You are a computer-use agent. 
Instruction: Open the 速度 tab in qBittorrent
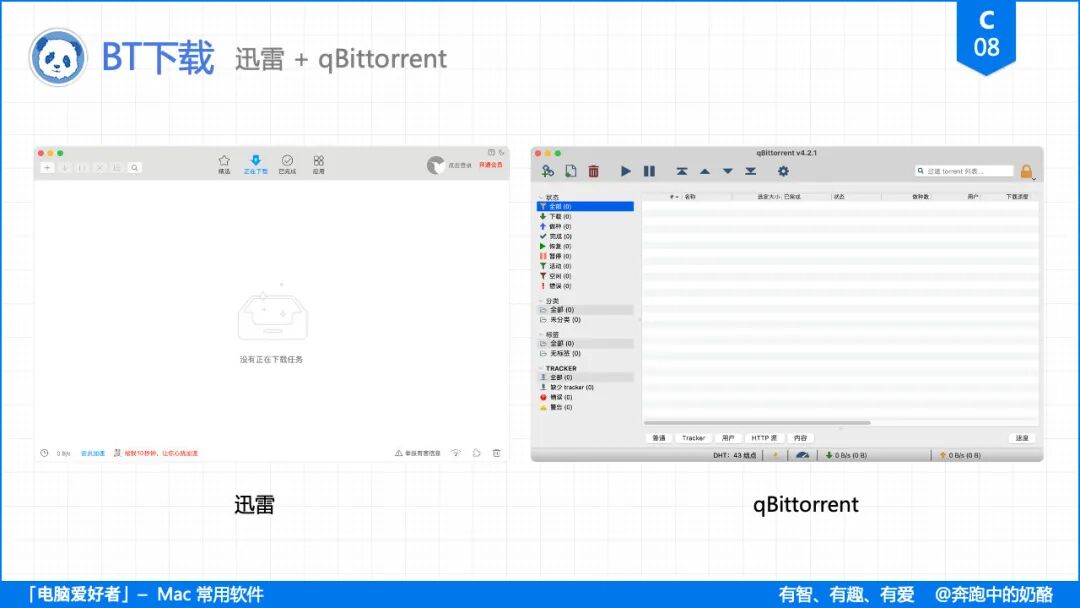pyautogui.click(x=1022, y=438)
